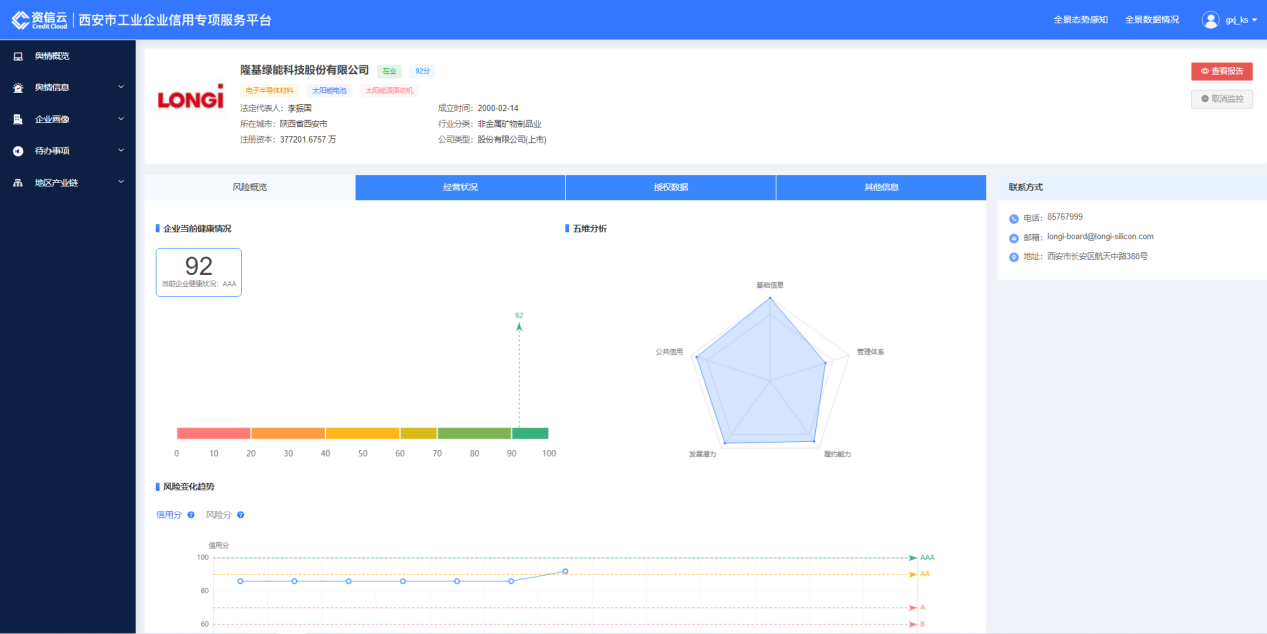The image size is (1267, 634).
Task: Click the 公共信用 radar chart label
Action: coord(669,352)
